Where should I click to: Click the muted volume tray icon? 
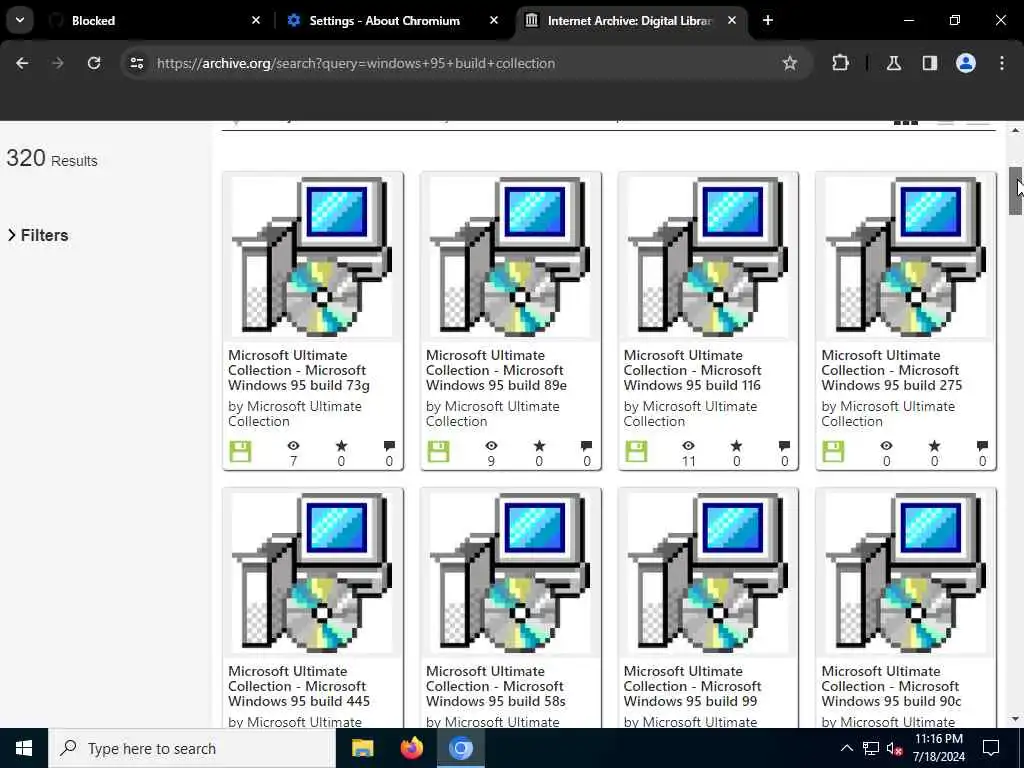[894, 748]
